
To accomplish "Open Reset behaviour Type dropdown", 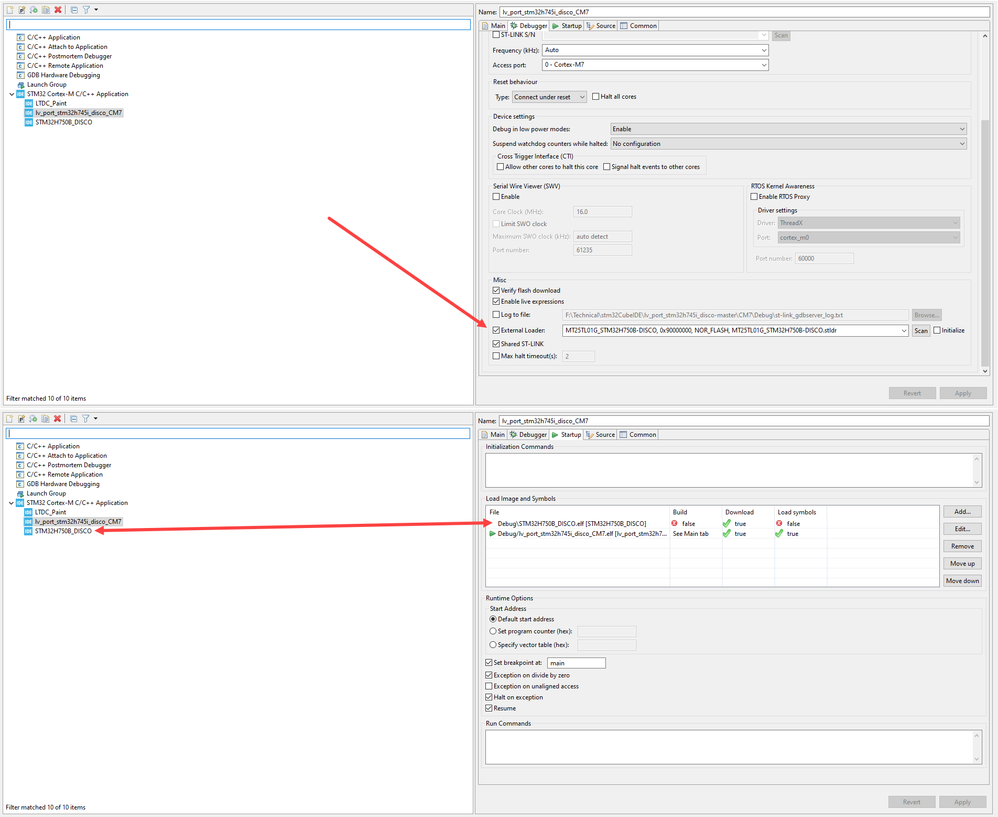I will pyautogui.click(x=549, y=97).
